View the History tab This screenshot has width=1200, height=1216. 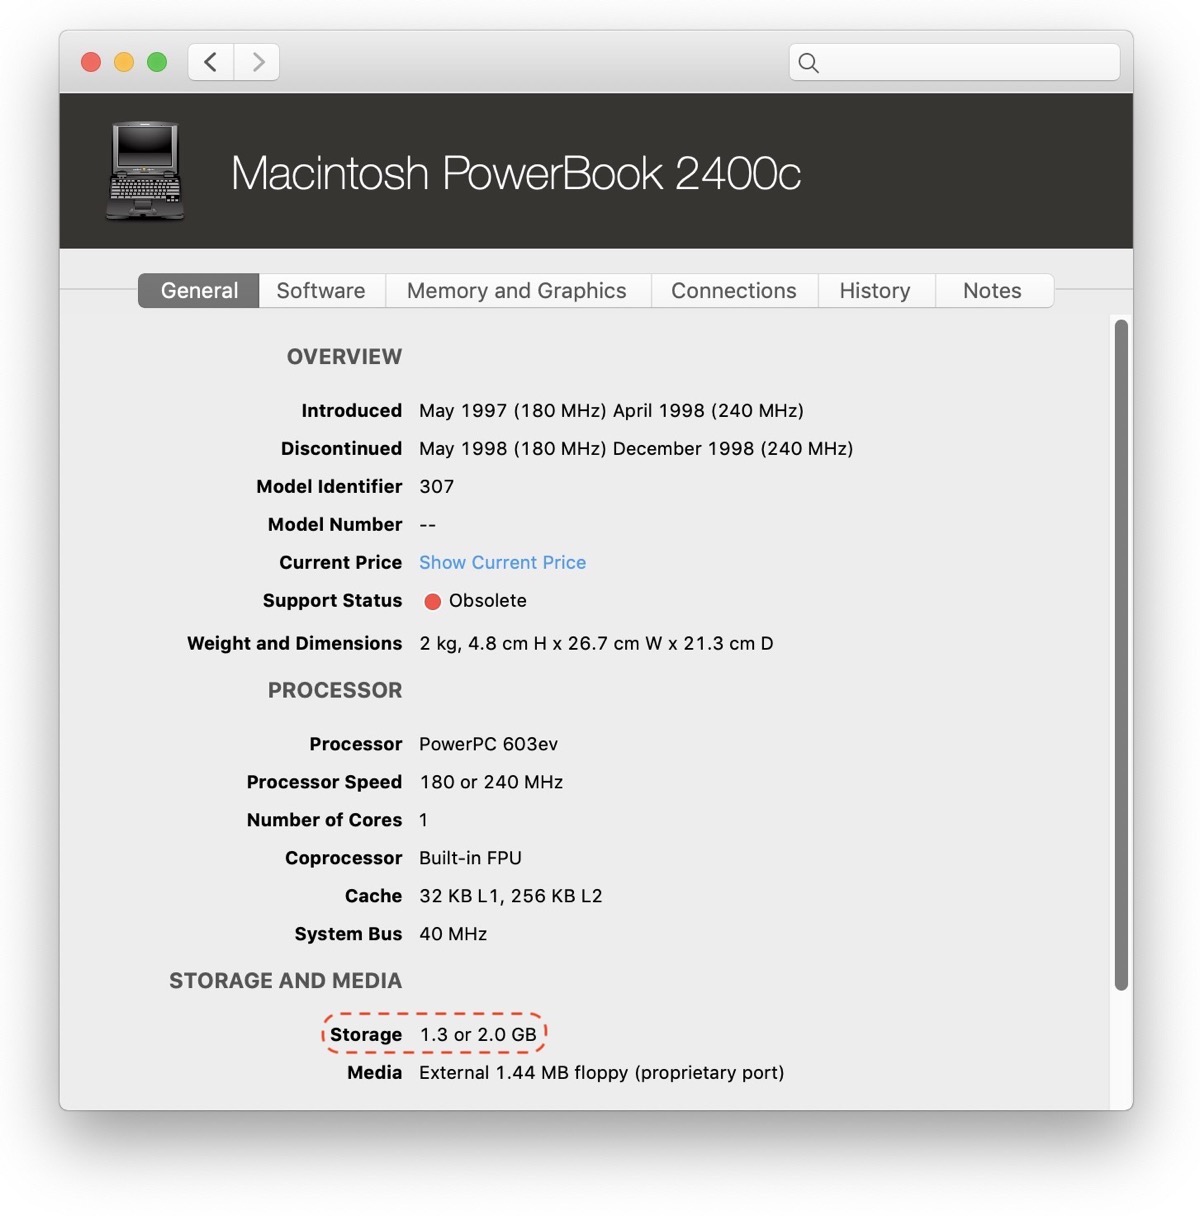[875, 290]
